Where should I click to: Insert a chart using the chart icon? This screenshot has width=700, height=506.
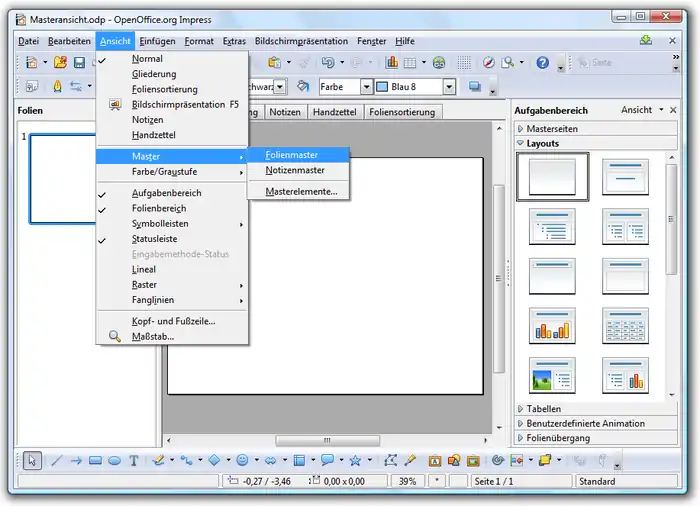tap(392, 63)
